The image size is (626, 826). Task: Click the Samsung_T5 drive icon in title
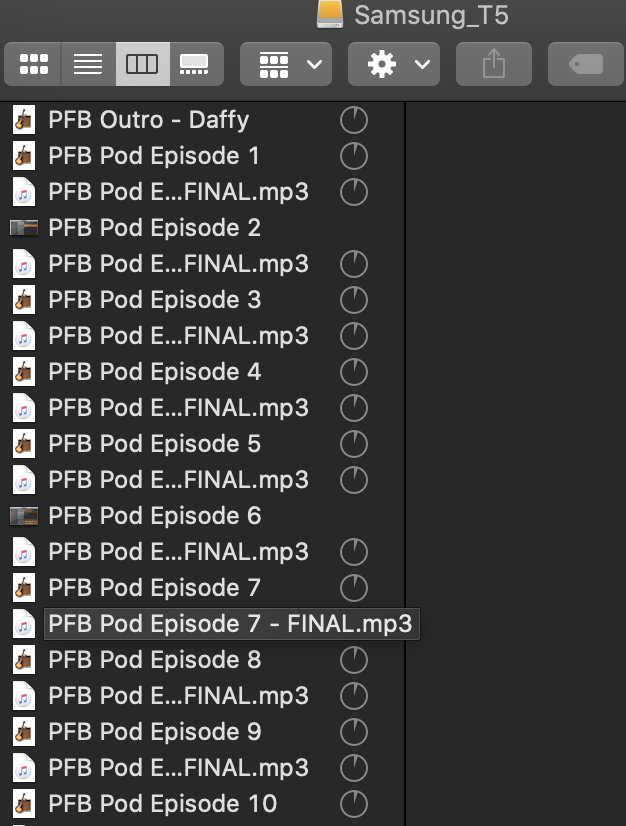330,14
